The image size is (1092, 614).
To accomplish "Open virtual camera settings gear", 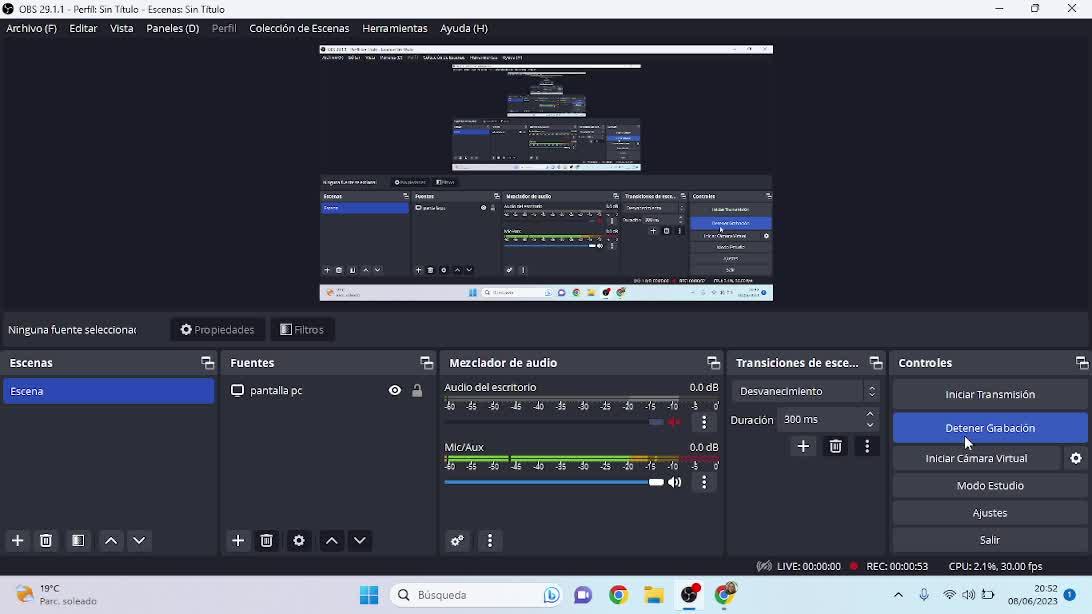I will pos(1076,458).
